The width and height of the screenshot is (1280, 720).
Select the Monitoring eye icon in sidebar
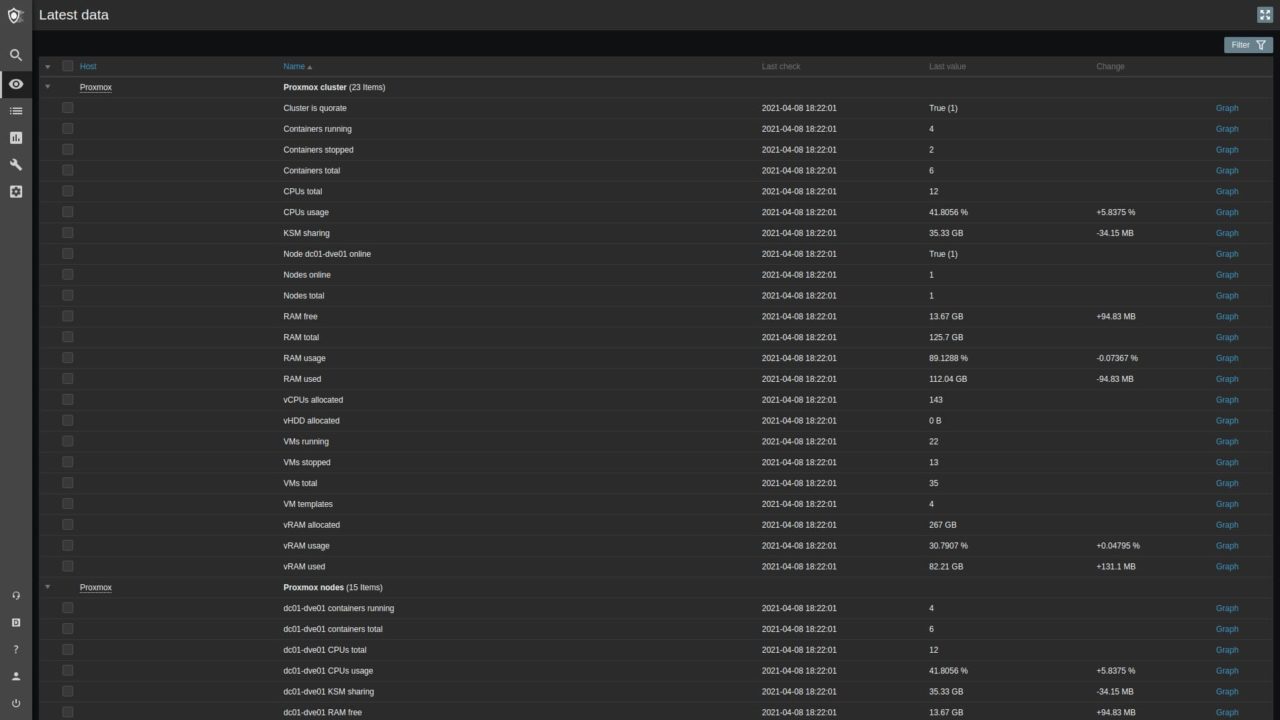click(x=15, y=83)
